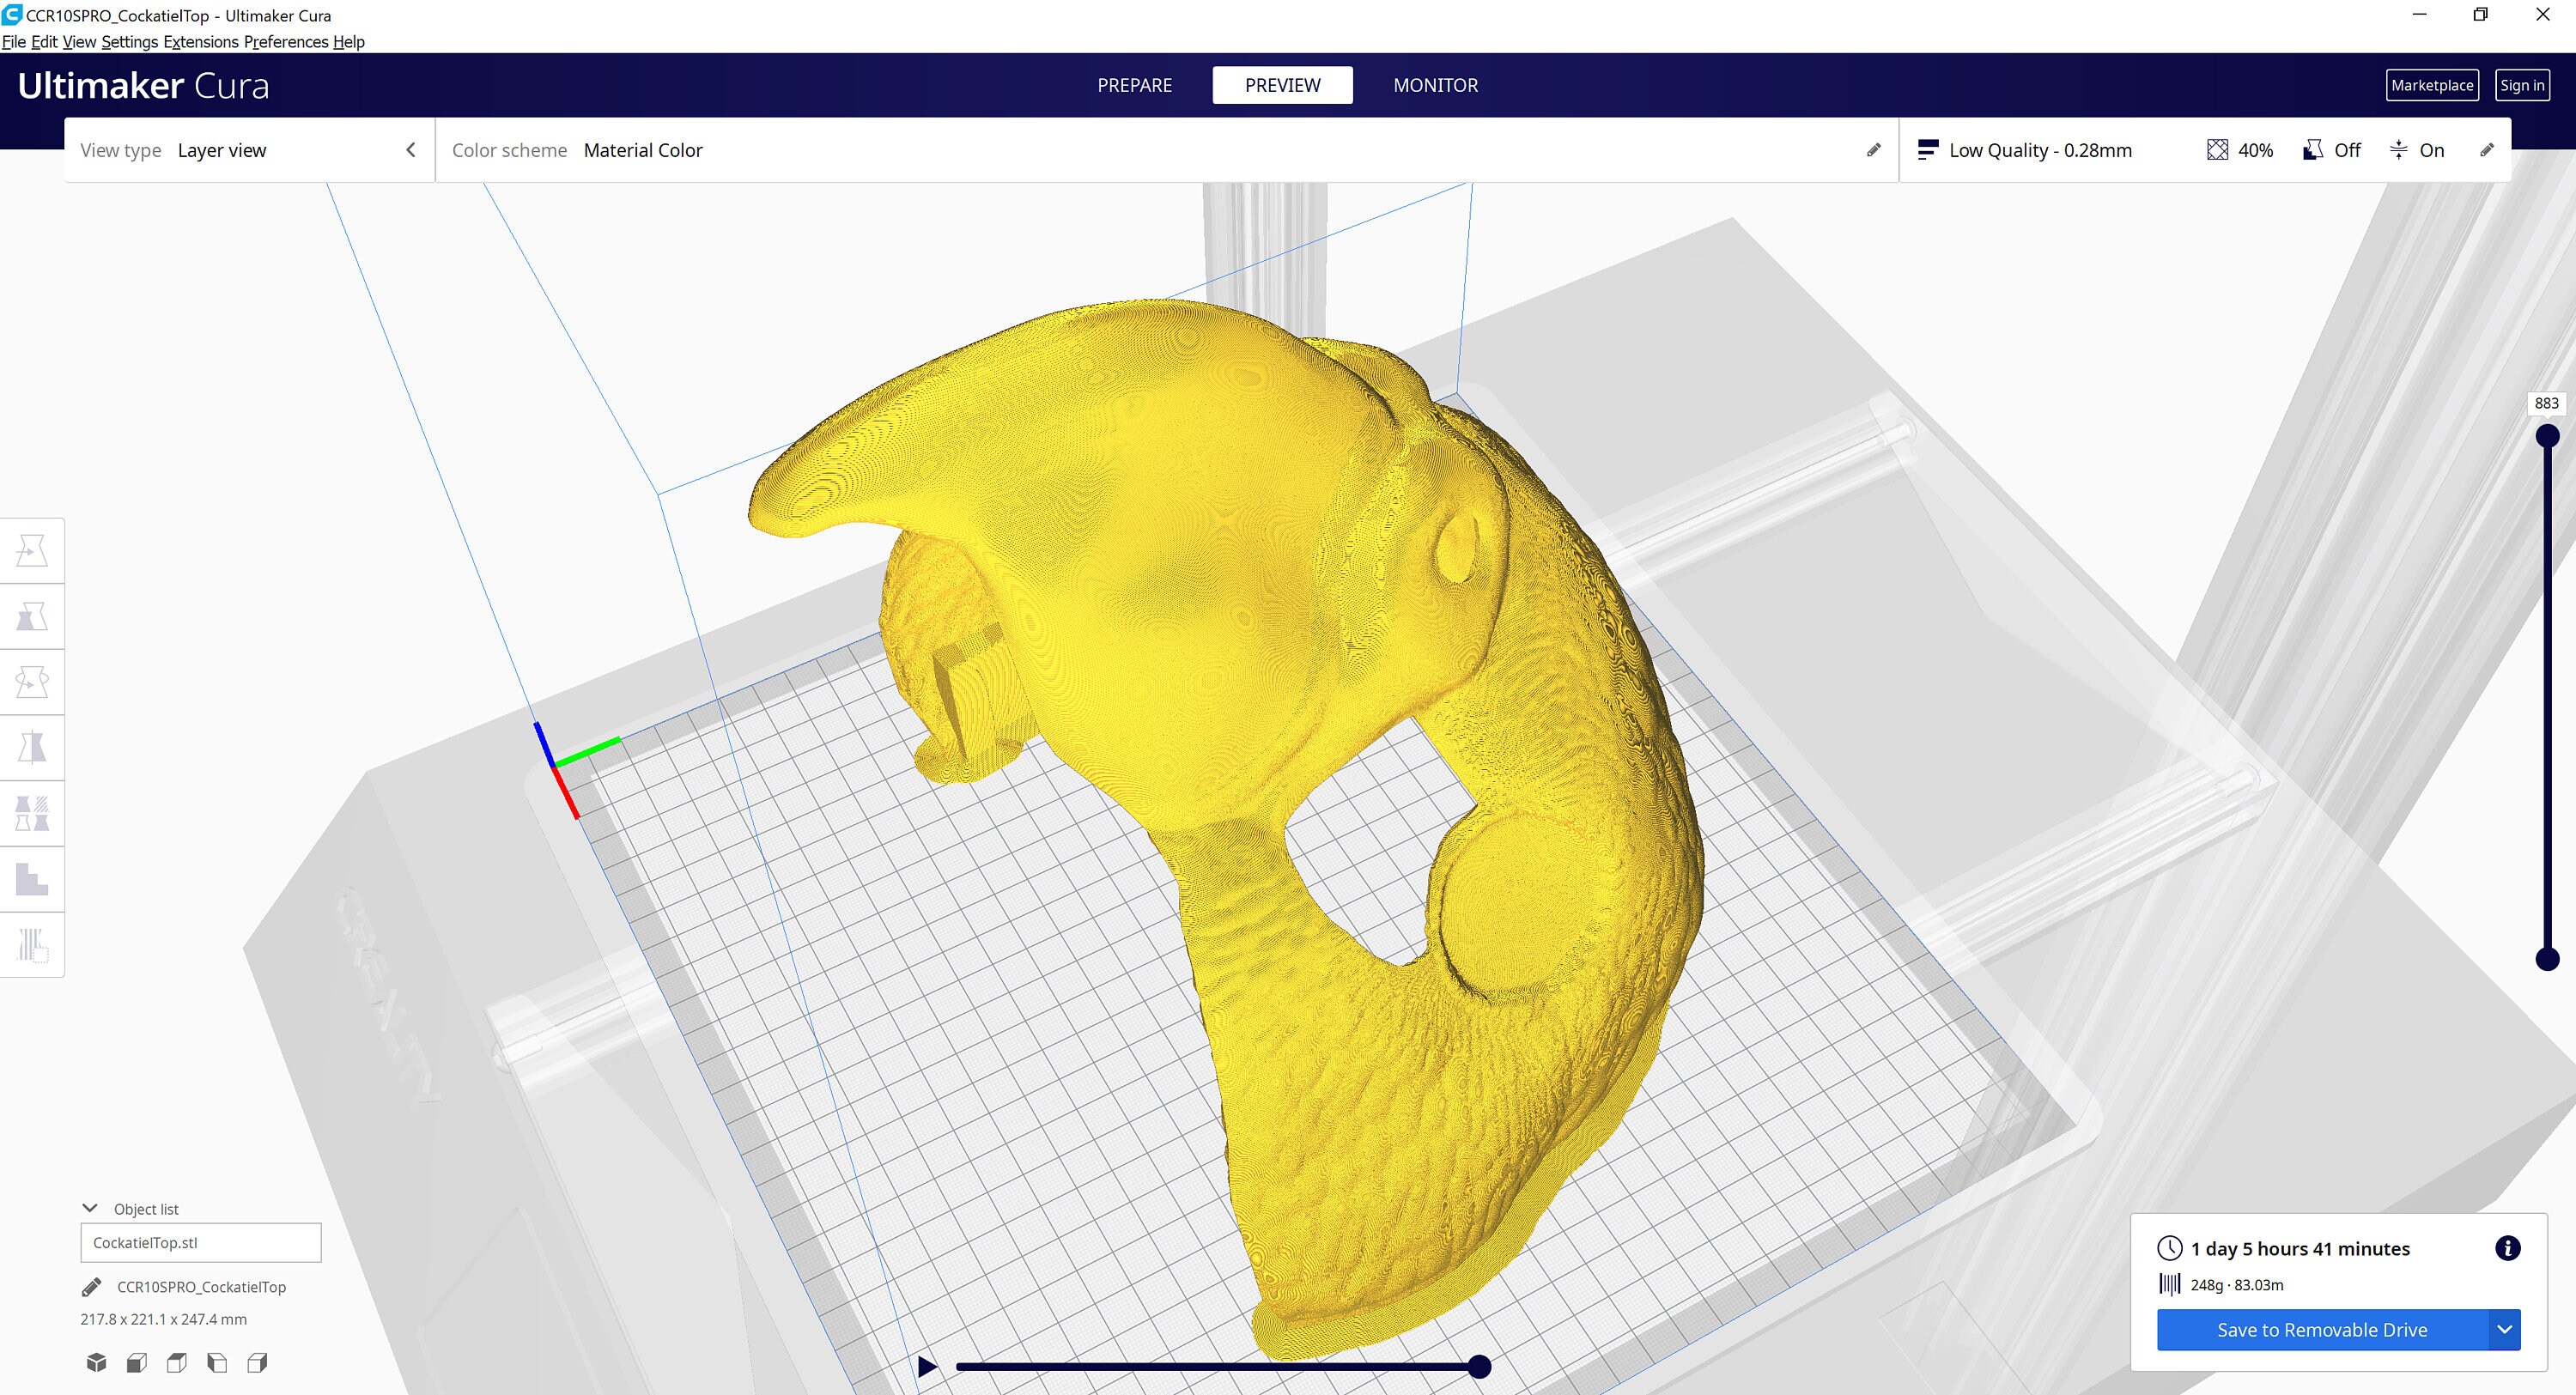Select the Mirror tool

tap(32, 747)
